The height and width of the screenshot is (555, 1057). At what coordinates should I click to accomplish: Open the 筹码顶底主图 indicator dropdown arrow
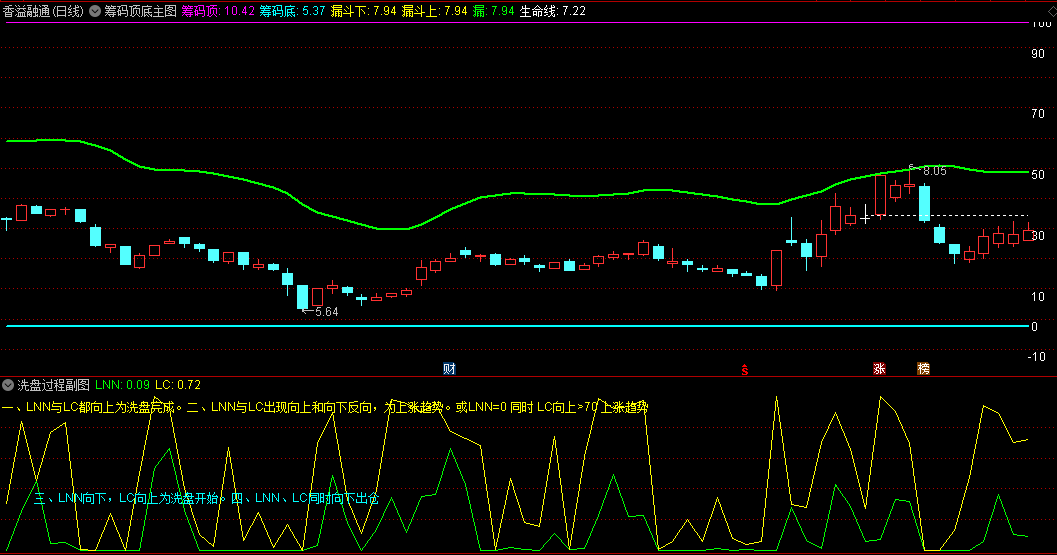pyautogui.click(x=94, y=11)
